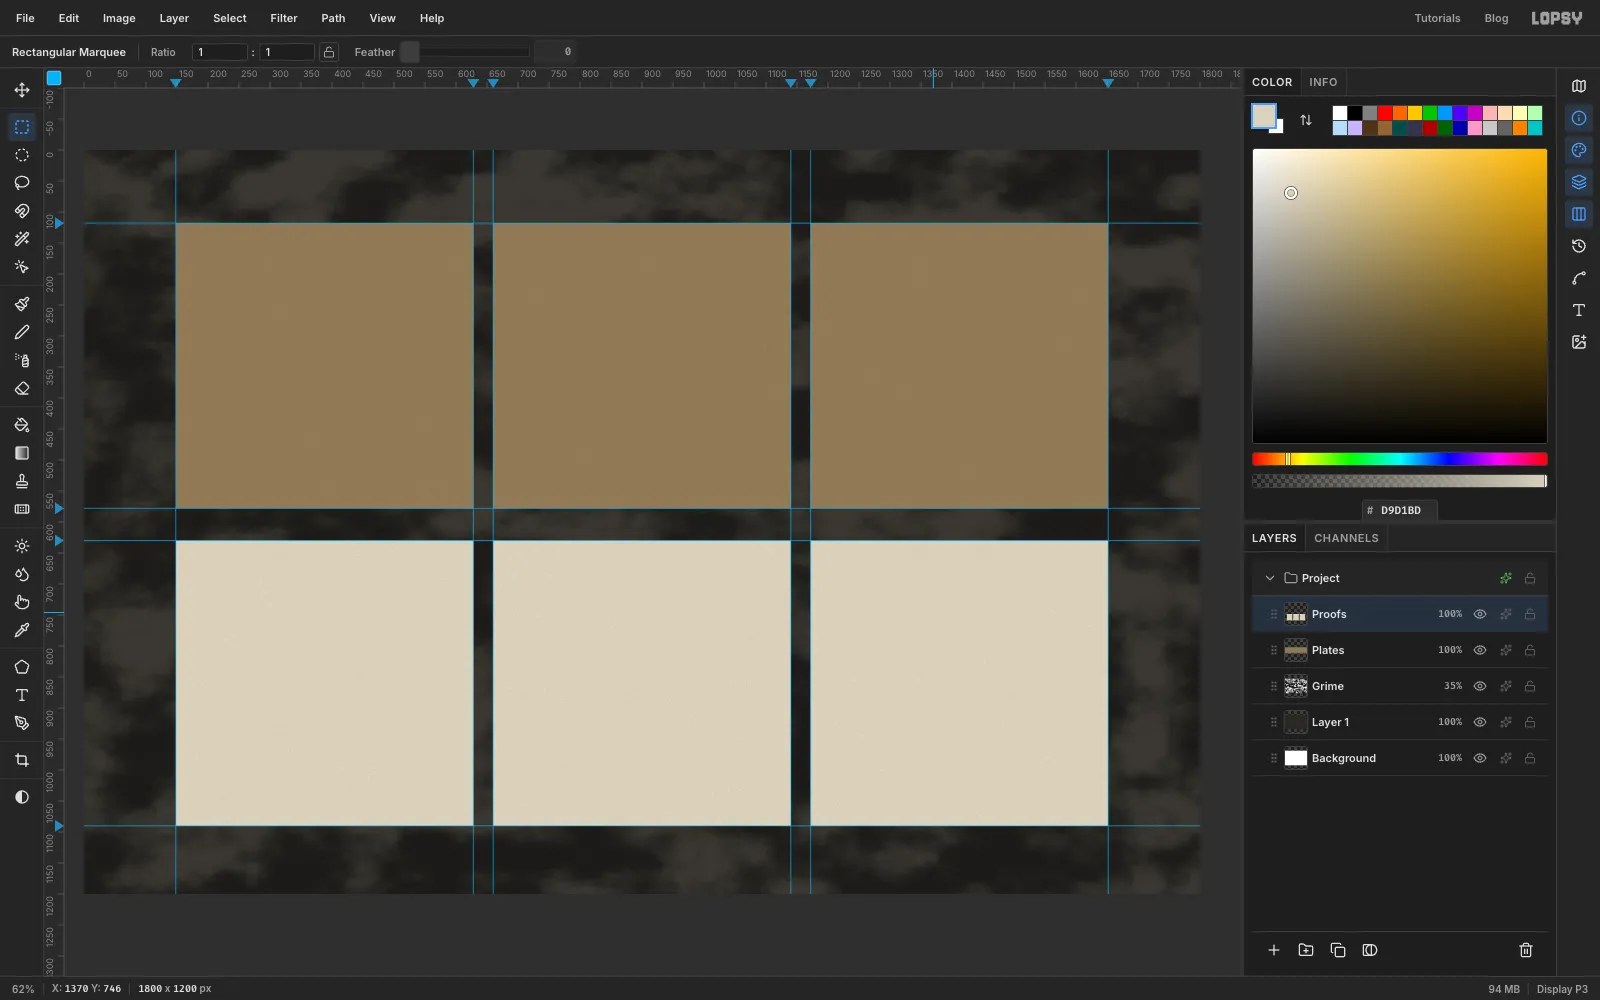Select the Text tool in left toolbar
This screenshot has height=1000, width=1600.
click(x=22, y=695)
